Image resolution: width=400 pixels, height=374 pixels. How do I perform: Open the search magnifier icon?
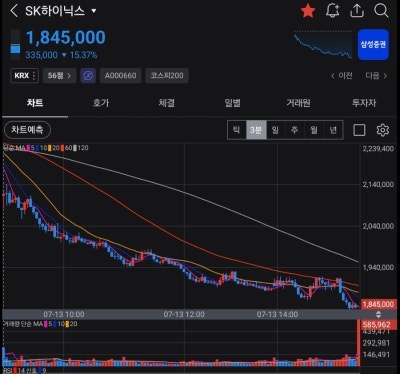381,11
